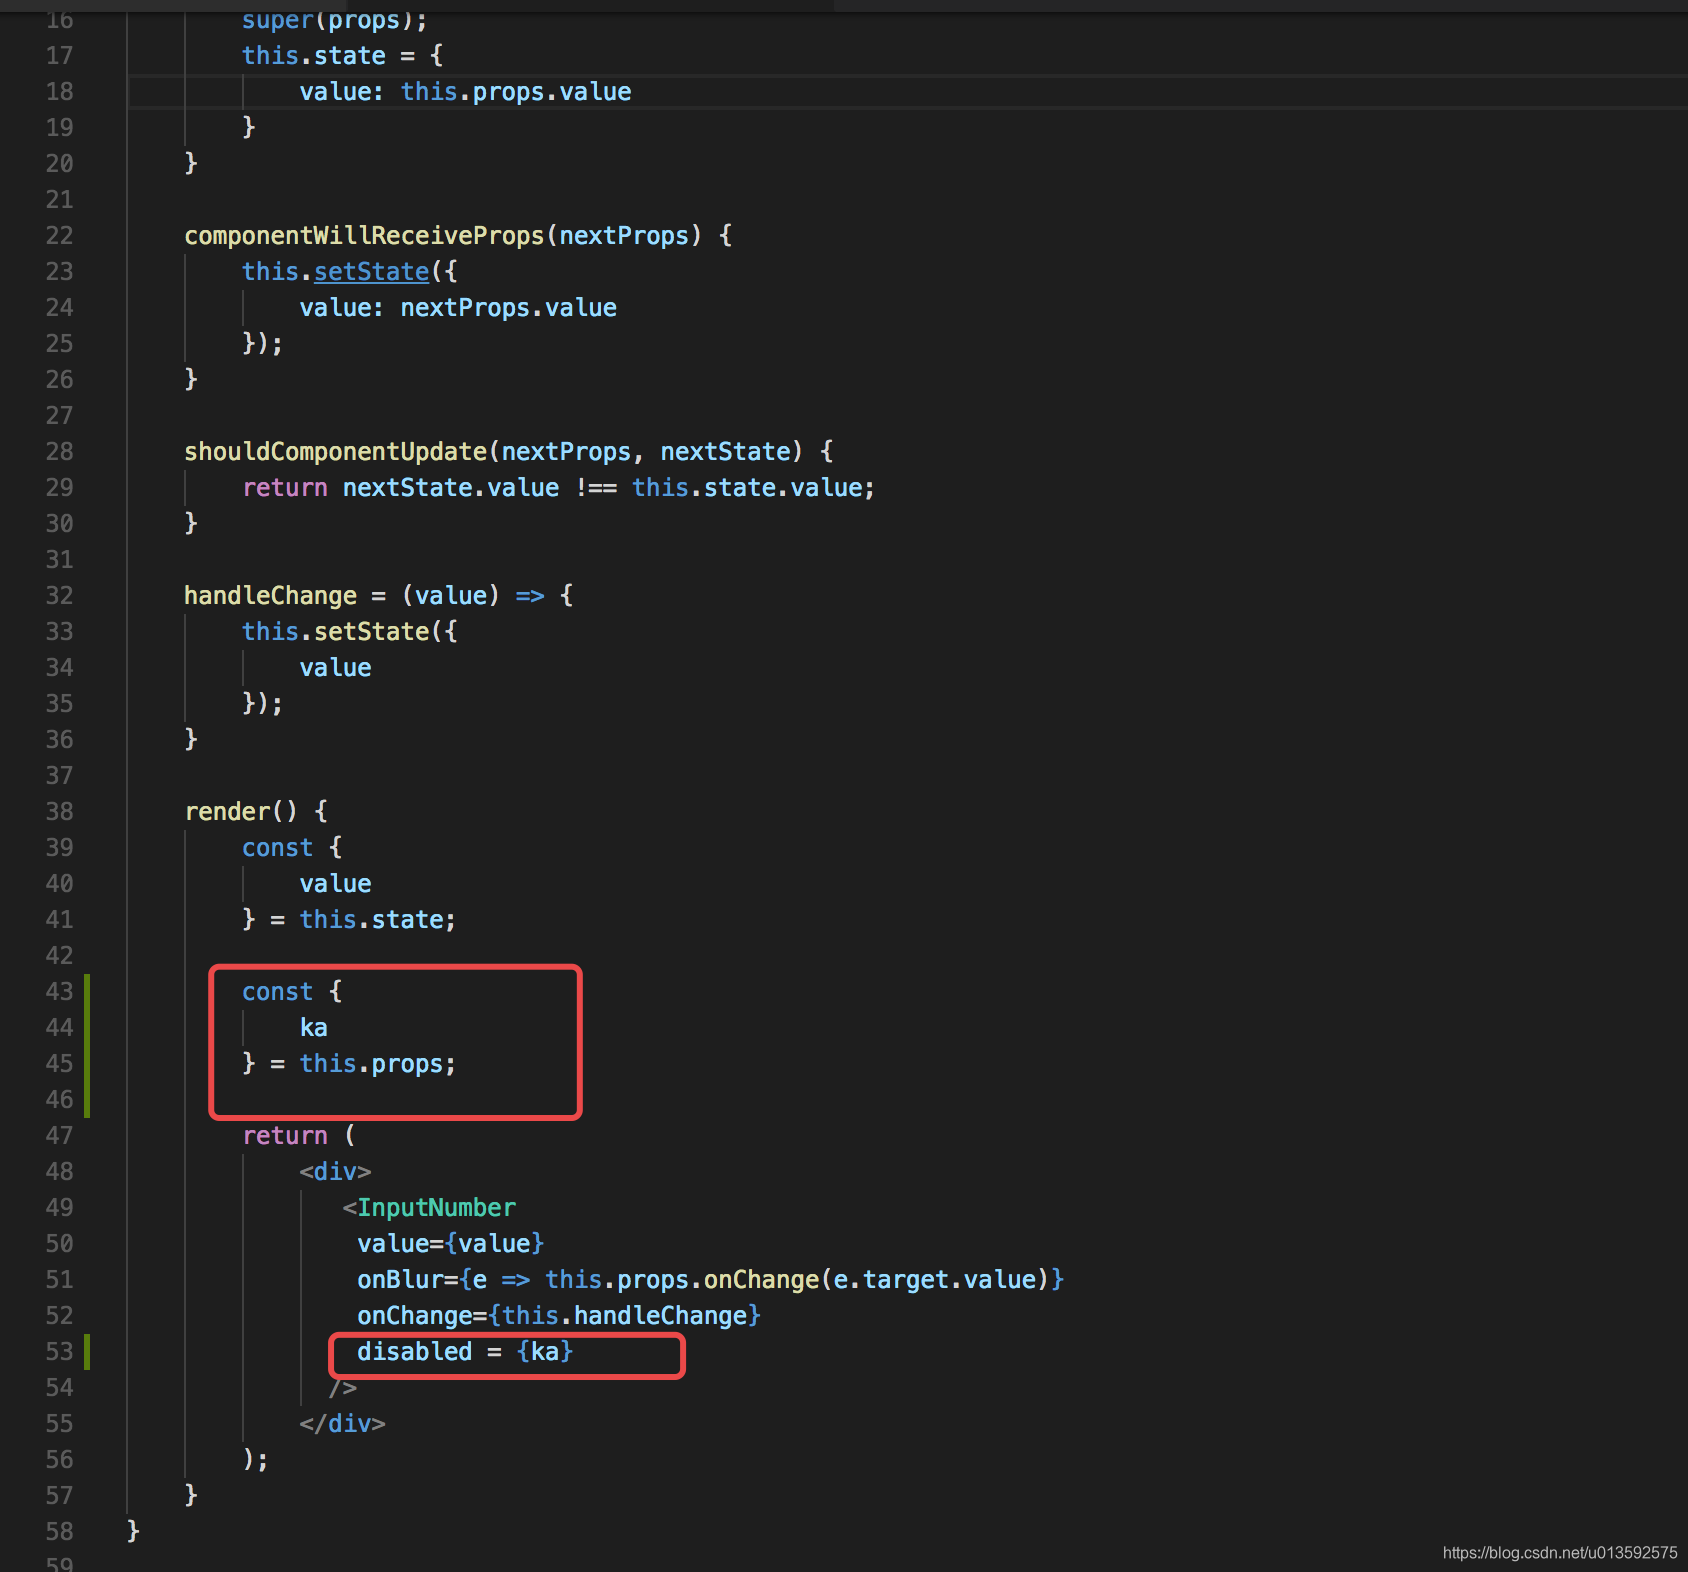Viewport: 1688px width, 1572px height.
Task: Click value={value} attribute on line 50
Action: [x=450, y=1244]
